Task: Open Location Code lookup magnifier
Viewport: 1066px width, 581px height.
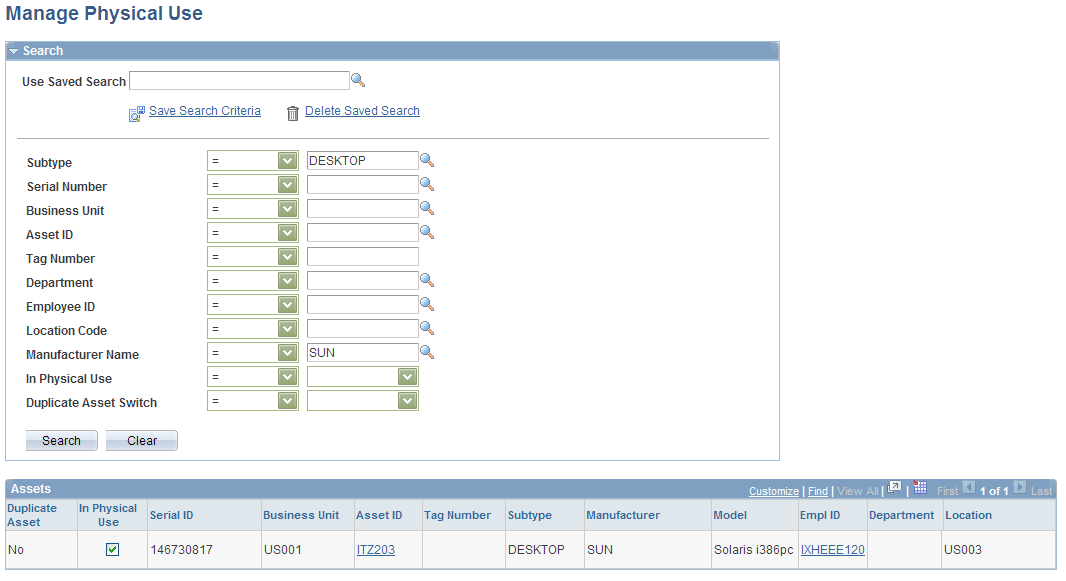Action: 427,328
